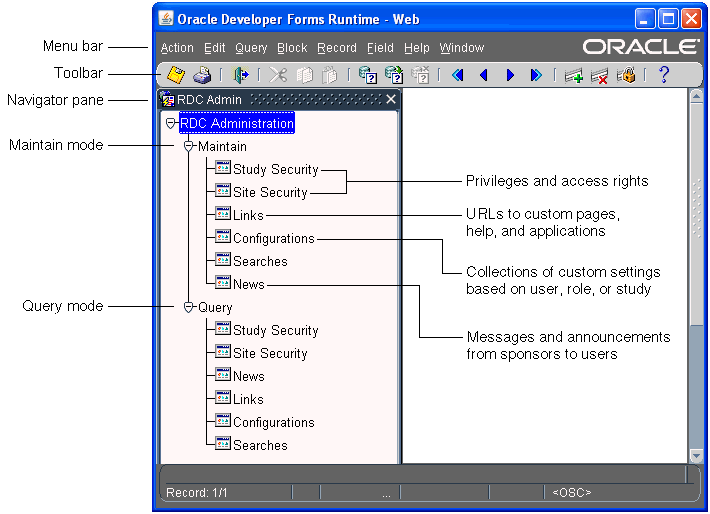This screenshot has width=710, height=514.
Task: Select RDC Administration tree root label
Action: point(237,123)
